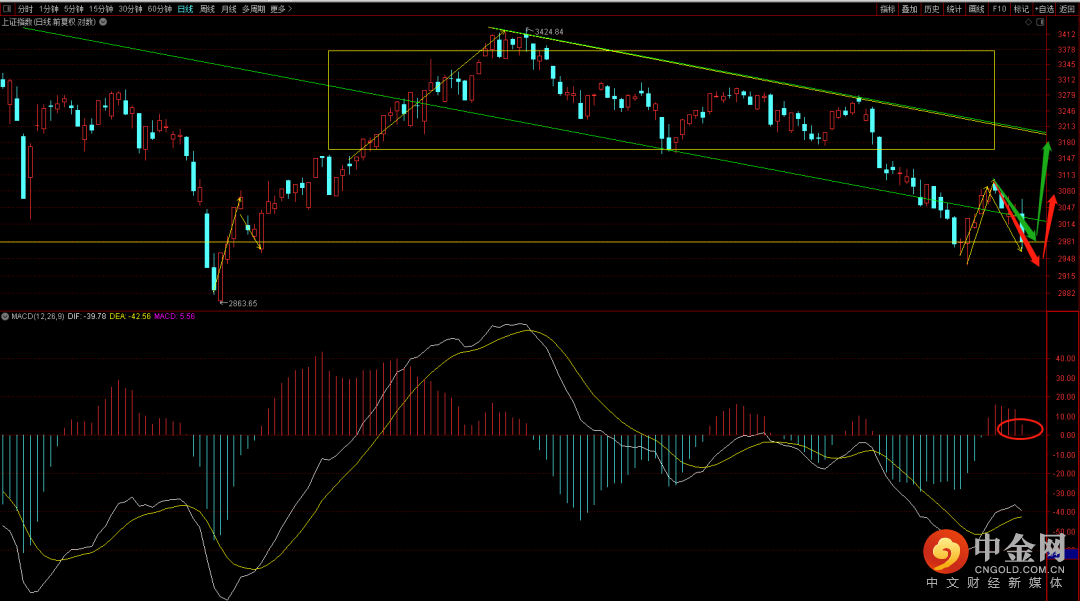Click the panel layout icon at top-left
This screenshot has width=1080, height=601.
click(6, 9)
